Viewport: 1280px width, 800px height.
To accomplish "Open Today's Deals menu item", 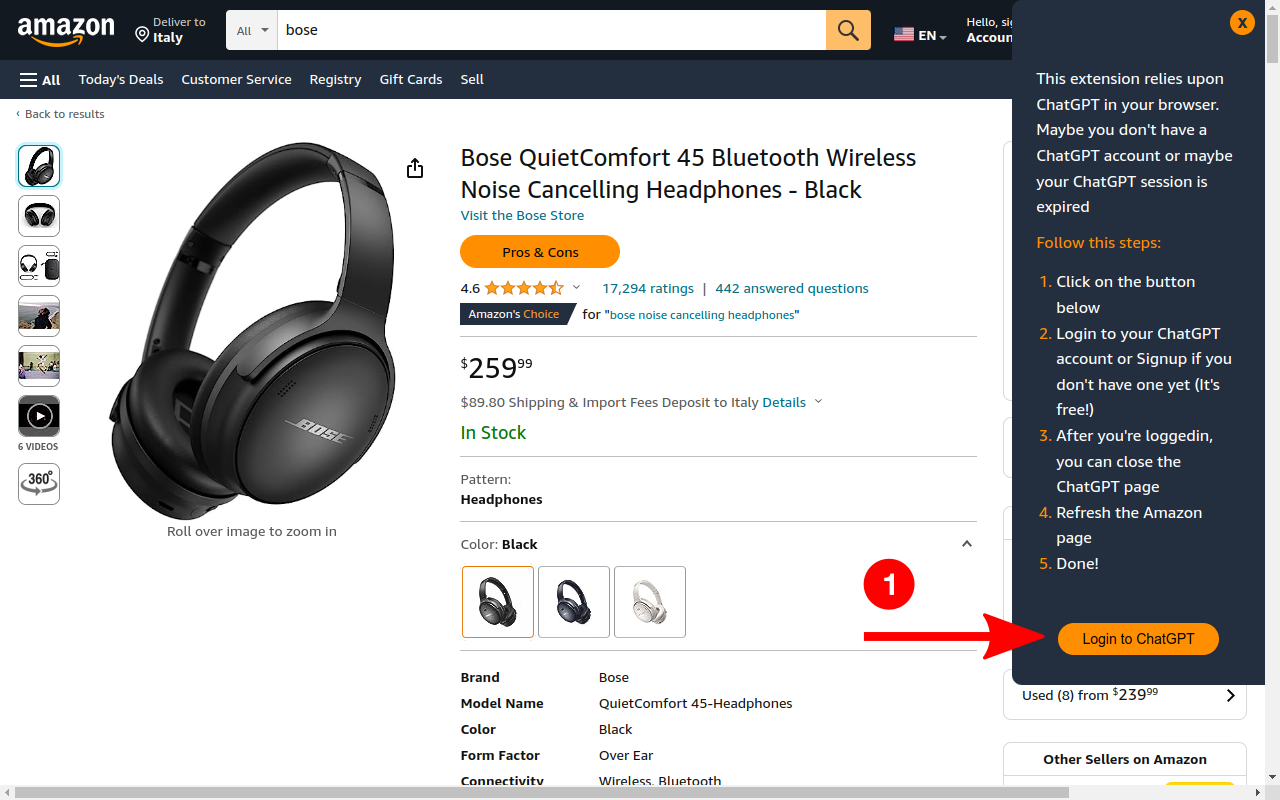I will coord(121,80).
